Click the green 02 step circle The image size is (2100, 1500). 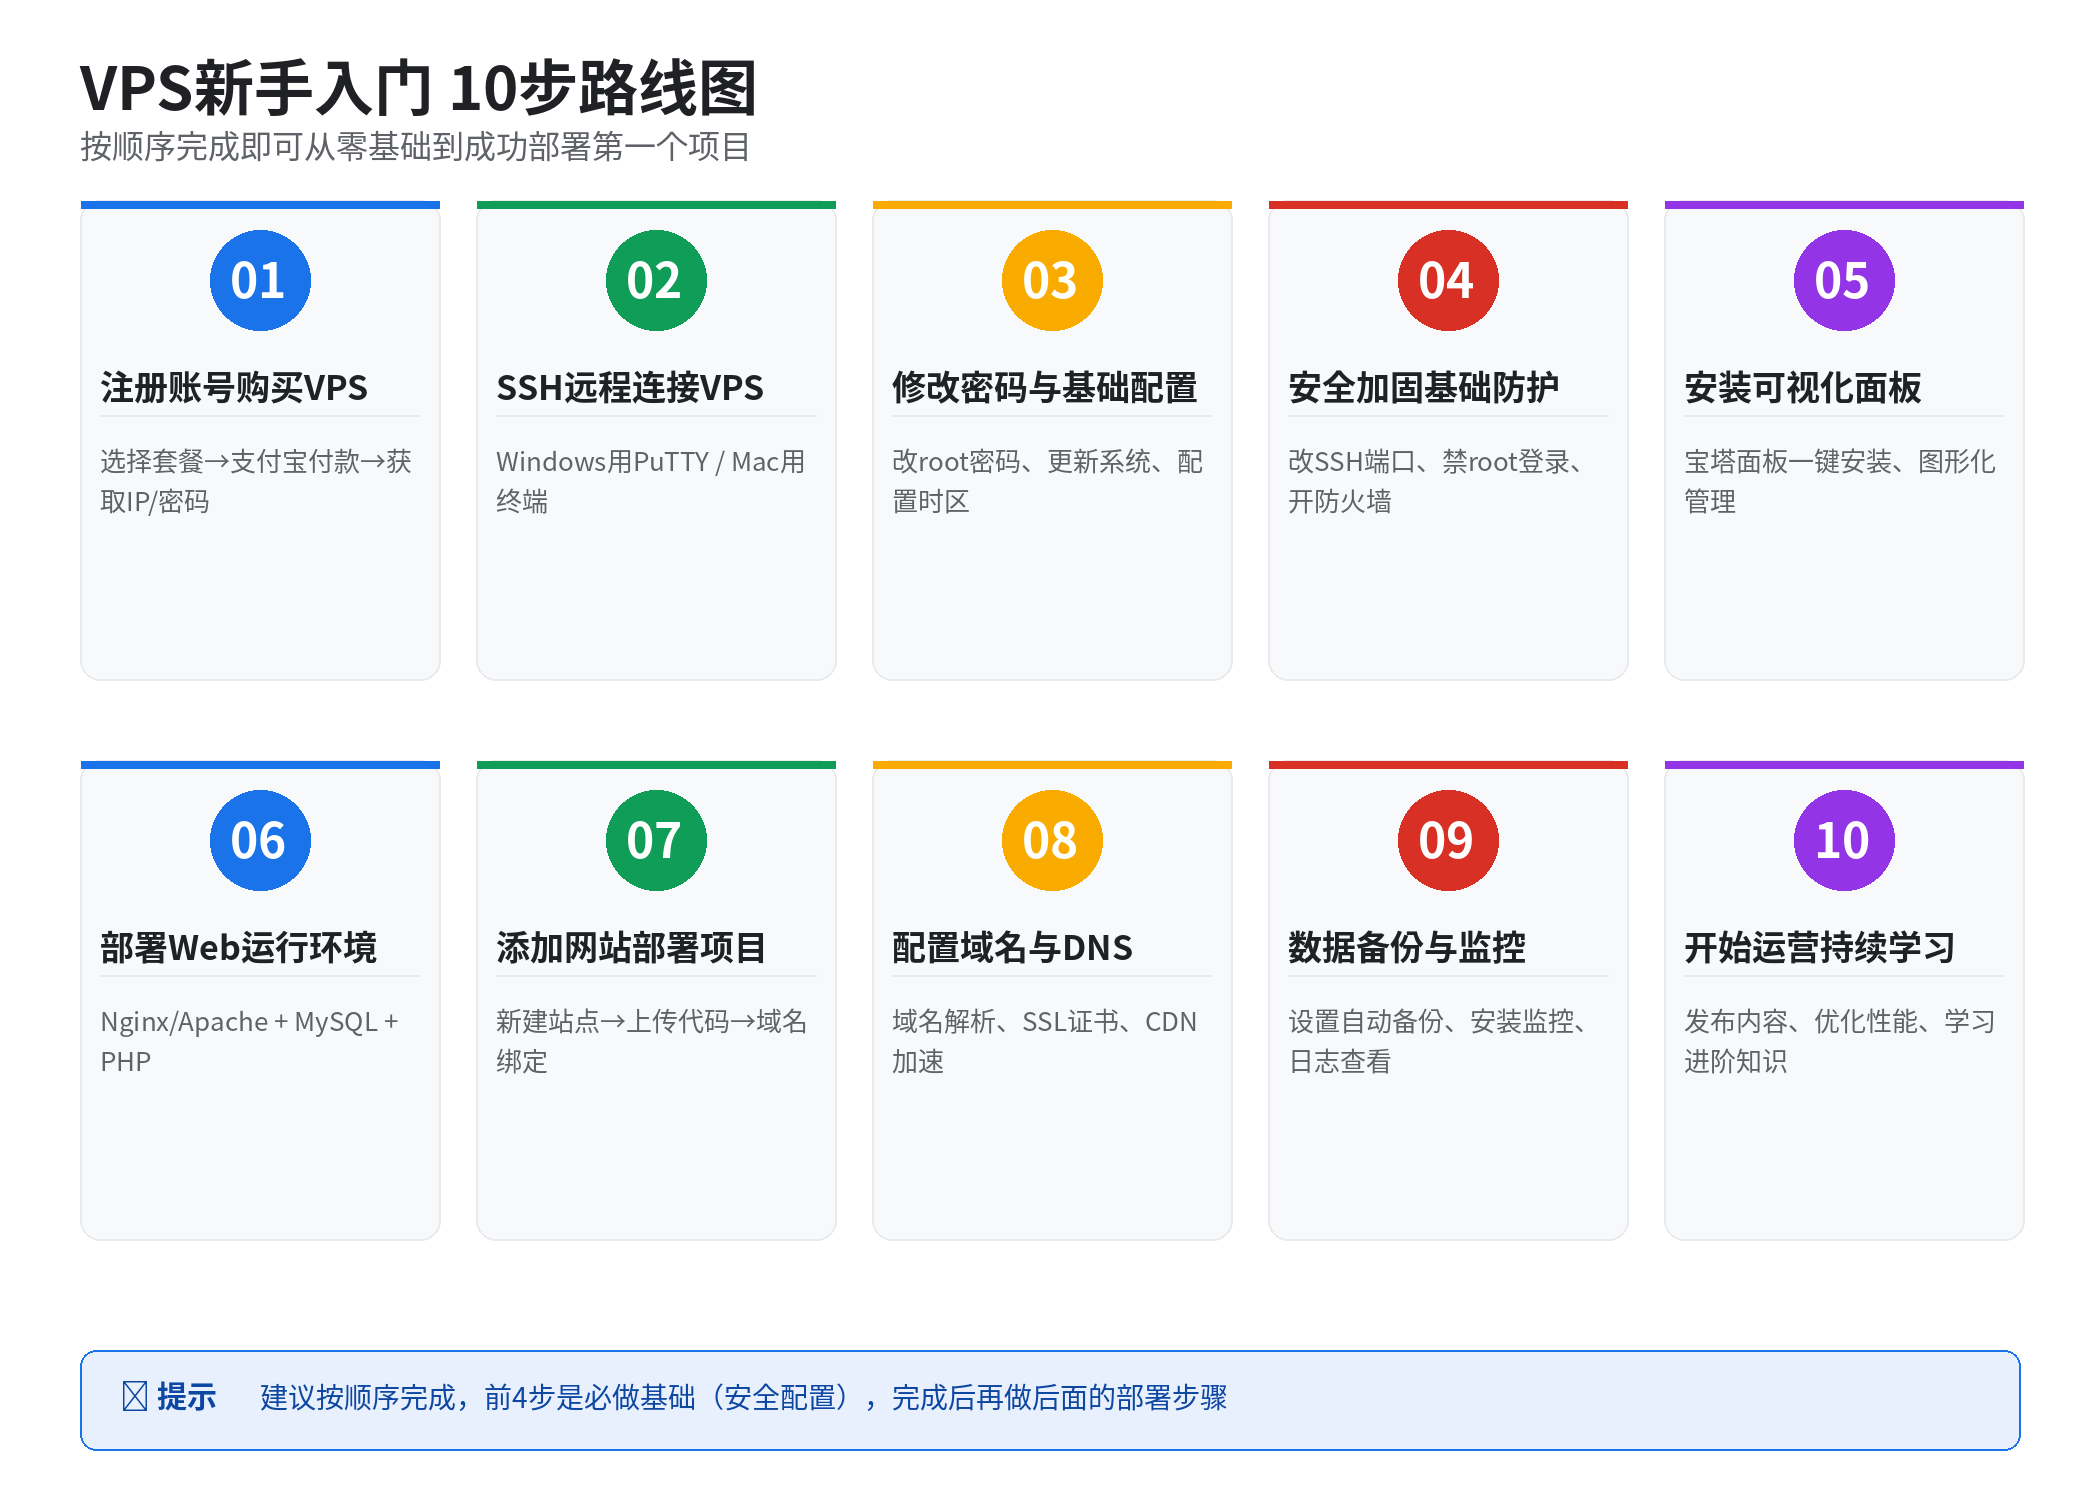point(656,280)
